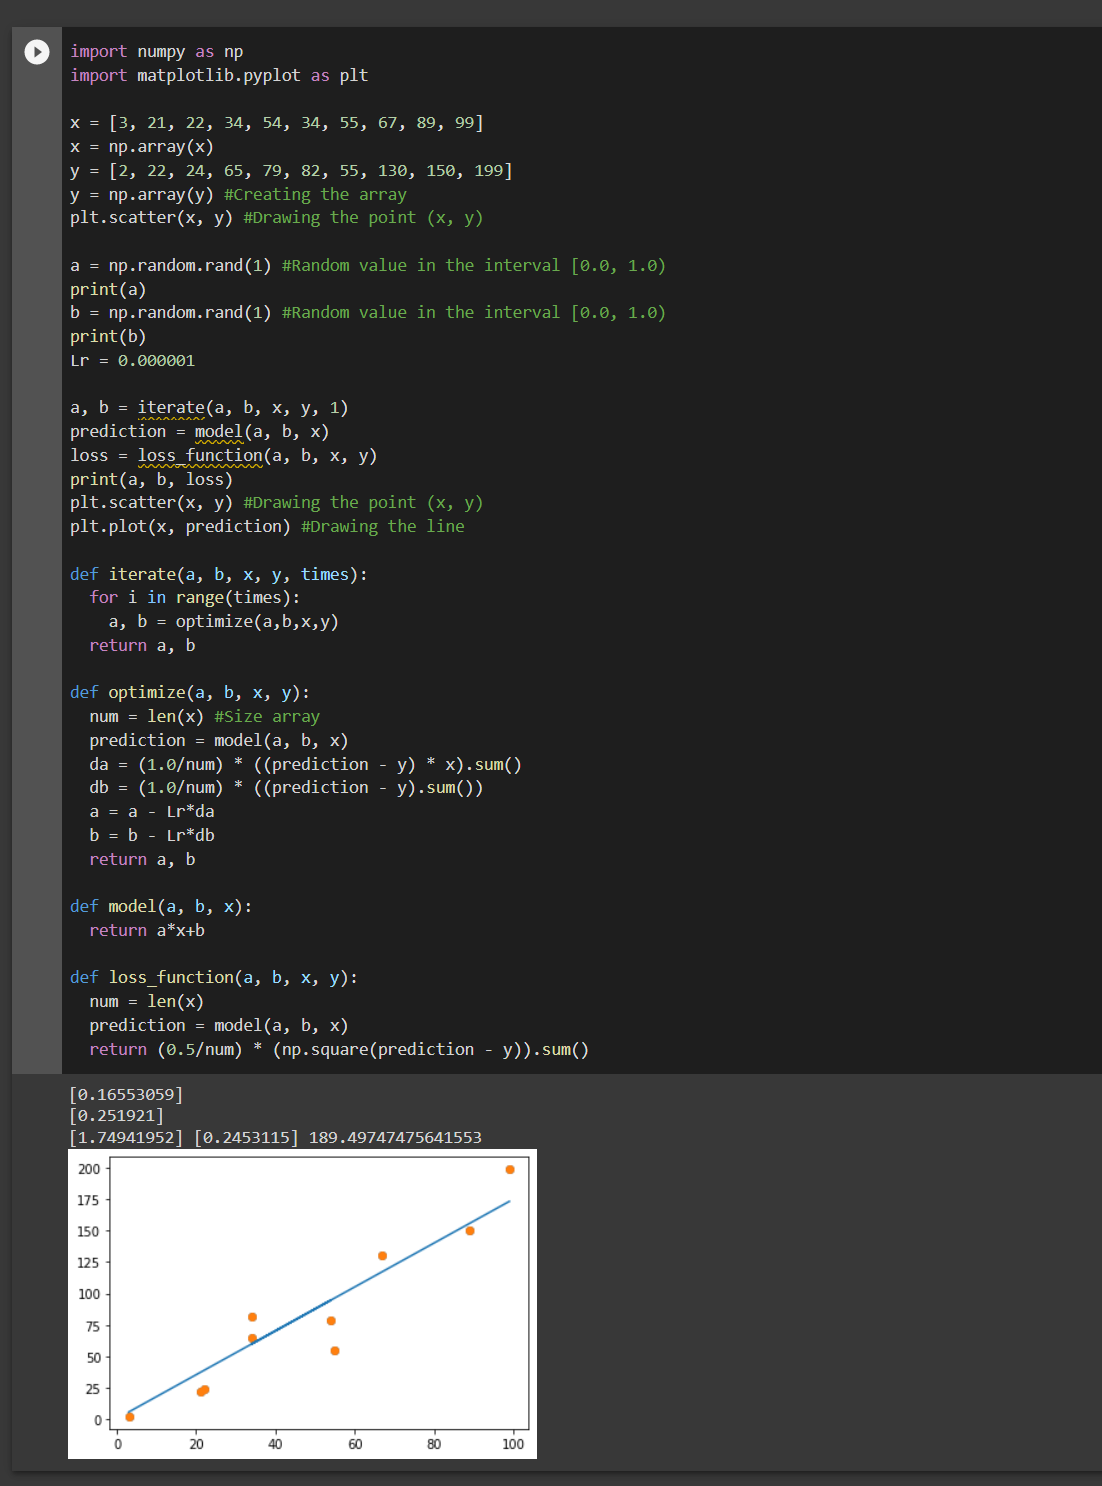
Task: Click the output value [1.74941952]
Action: [126, 1138]
